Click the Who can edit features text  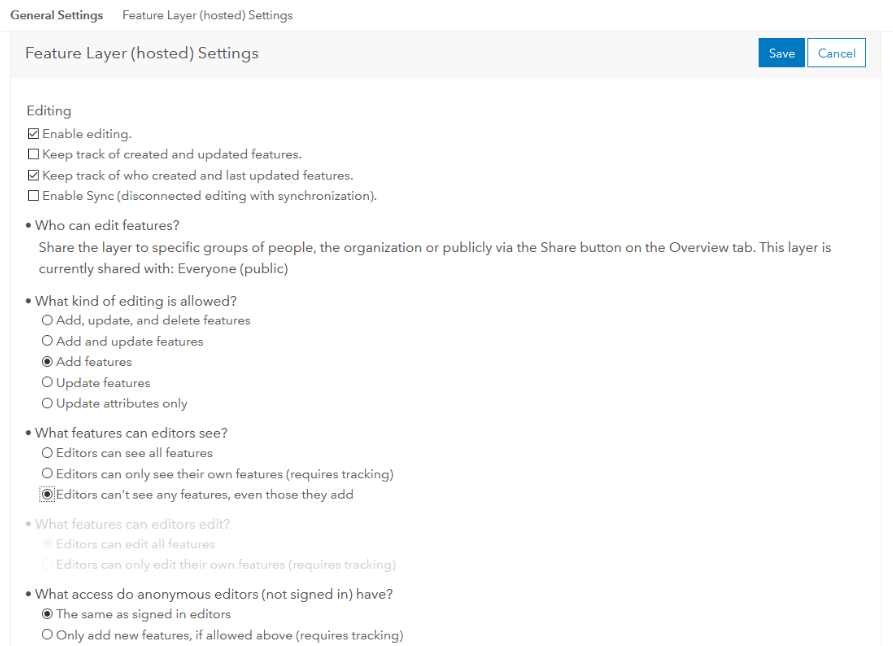point(107,226)
